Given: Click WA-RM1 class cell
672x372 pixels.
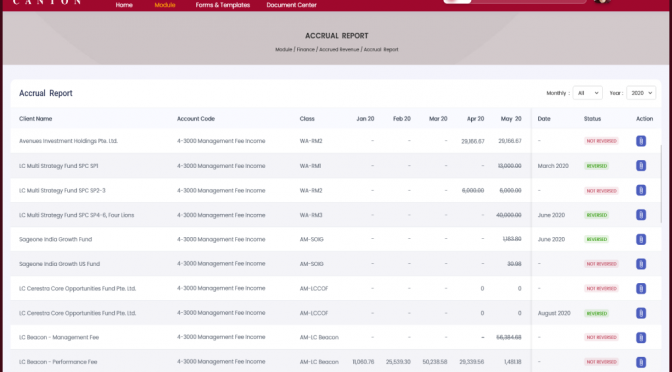Looking at the screenshot, I should point(310,166).
